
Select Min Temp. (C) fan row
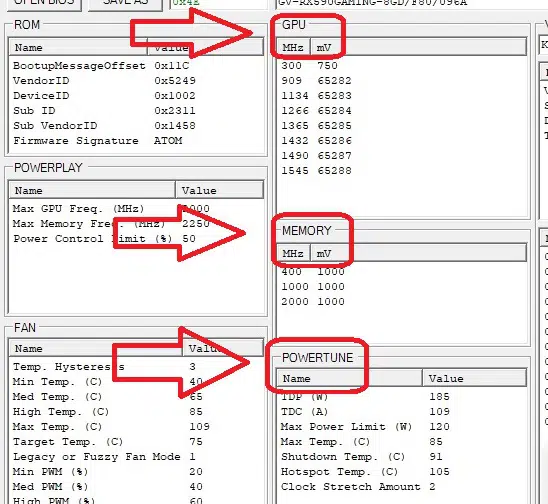tap(136, 382)
